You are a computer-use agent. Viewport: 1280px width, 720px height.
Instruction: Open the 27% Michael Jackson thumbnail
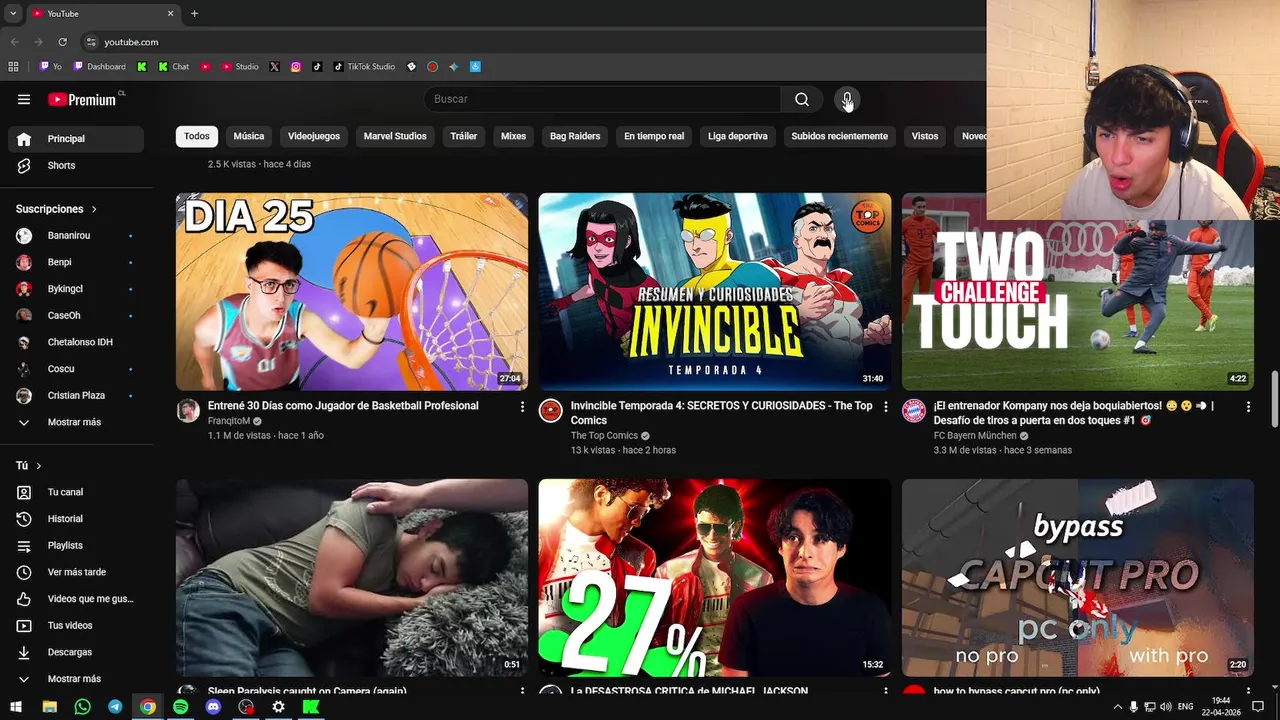click(x=715, y=577)
